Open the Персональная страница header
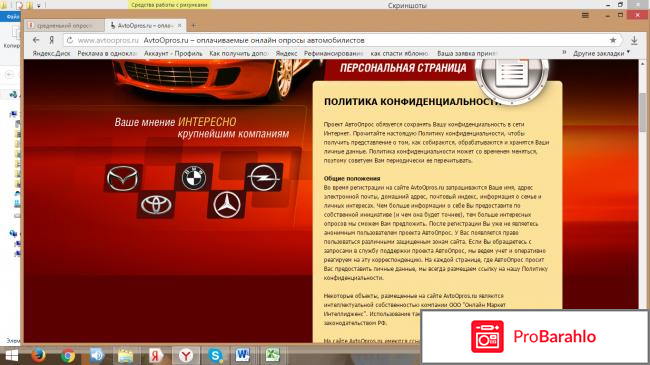This screenshot has height=365, width=650. coord(403,68)
